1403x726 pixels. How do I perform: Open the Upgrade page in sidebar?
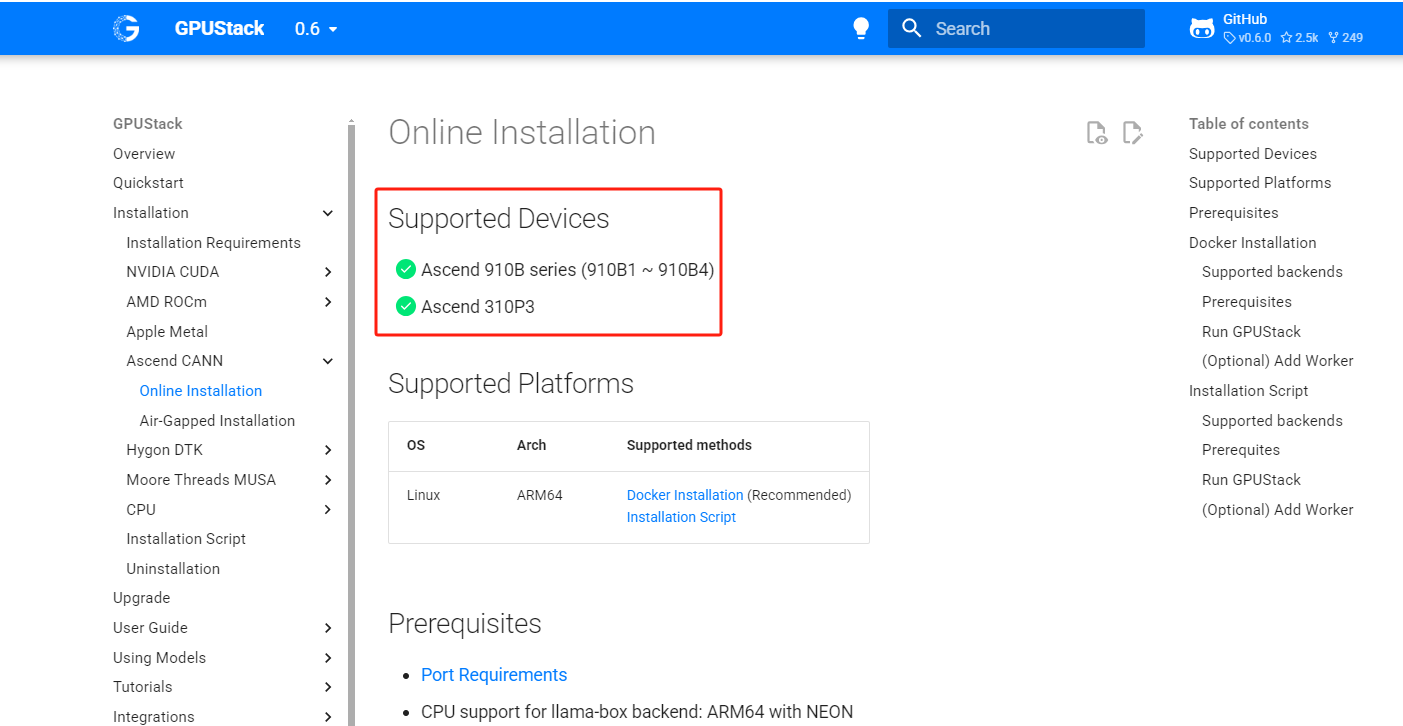click(141, 598)
